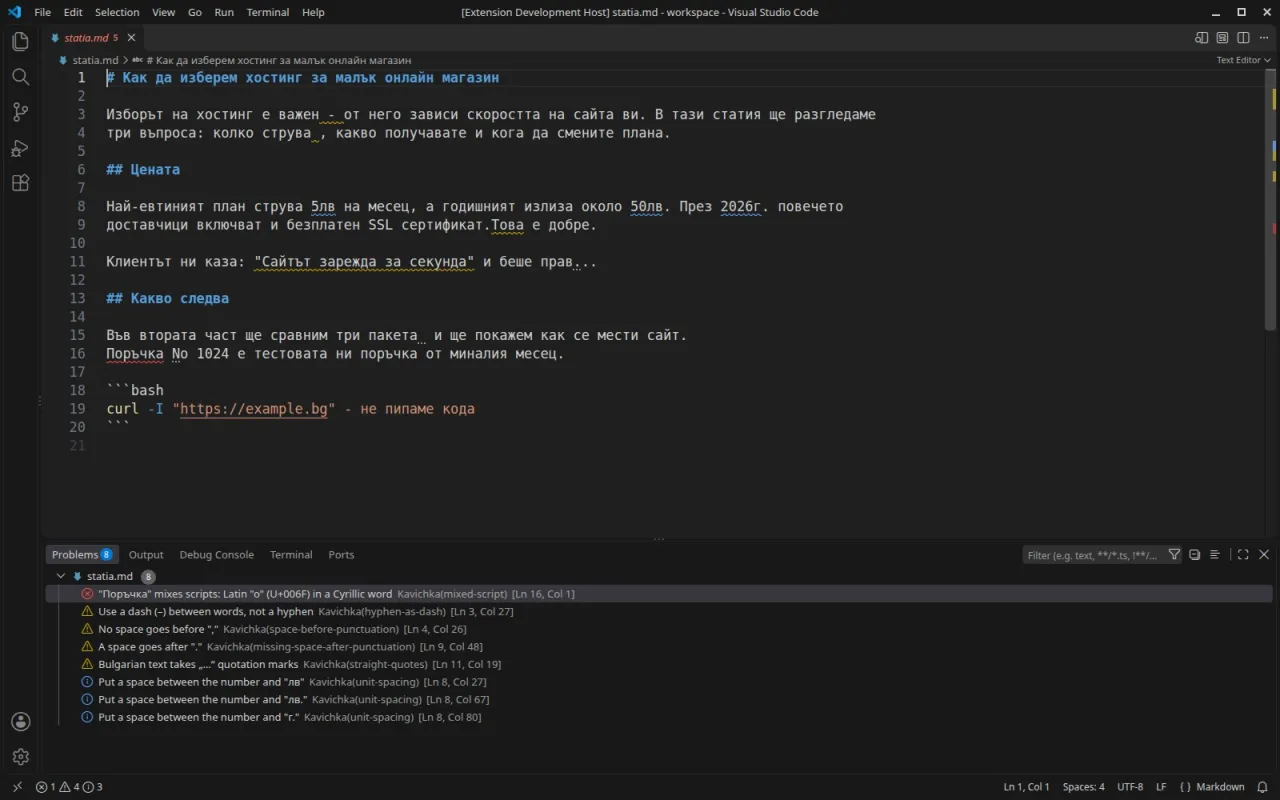
Task: Open the Search view in activity bar
Action: click(x=20, y=77)
